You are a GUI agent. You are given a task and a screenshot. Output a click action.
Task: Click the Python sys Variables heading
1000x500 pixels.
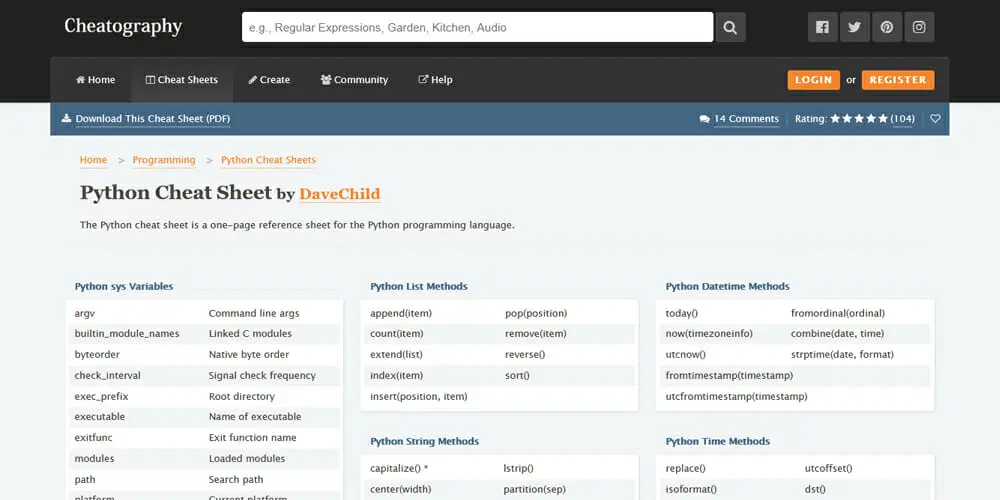click(x=124, y=286)
